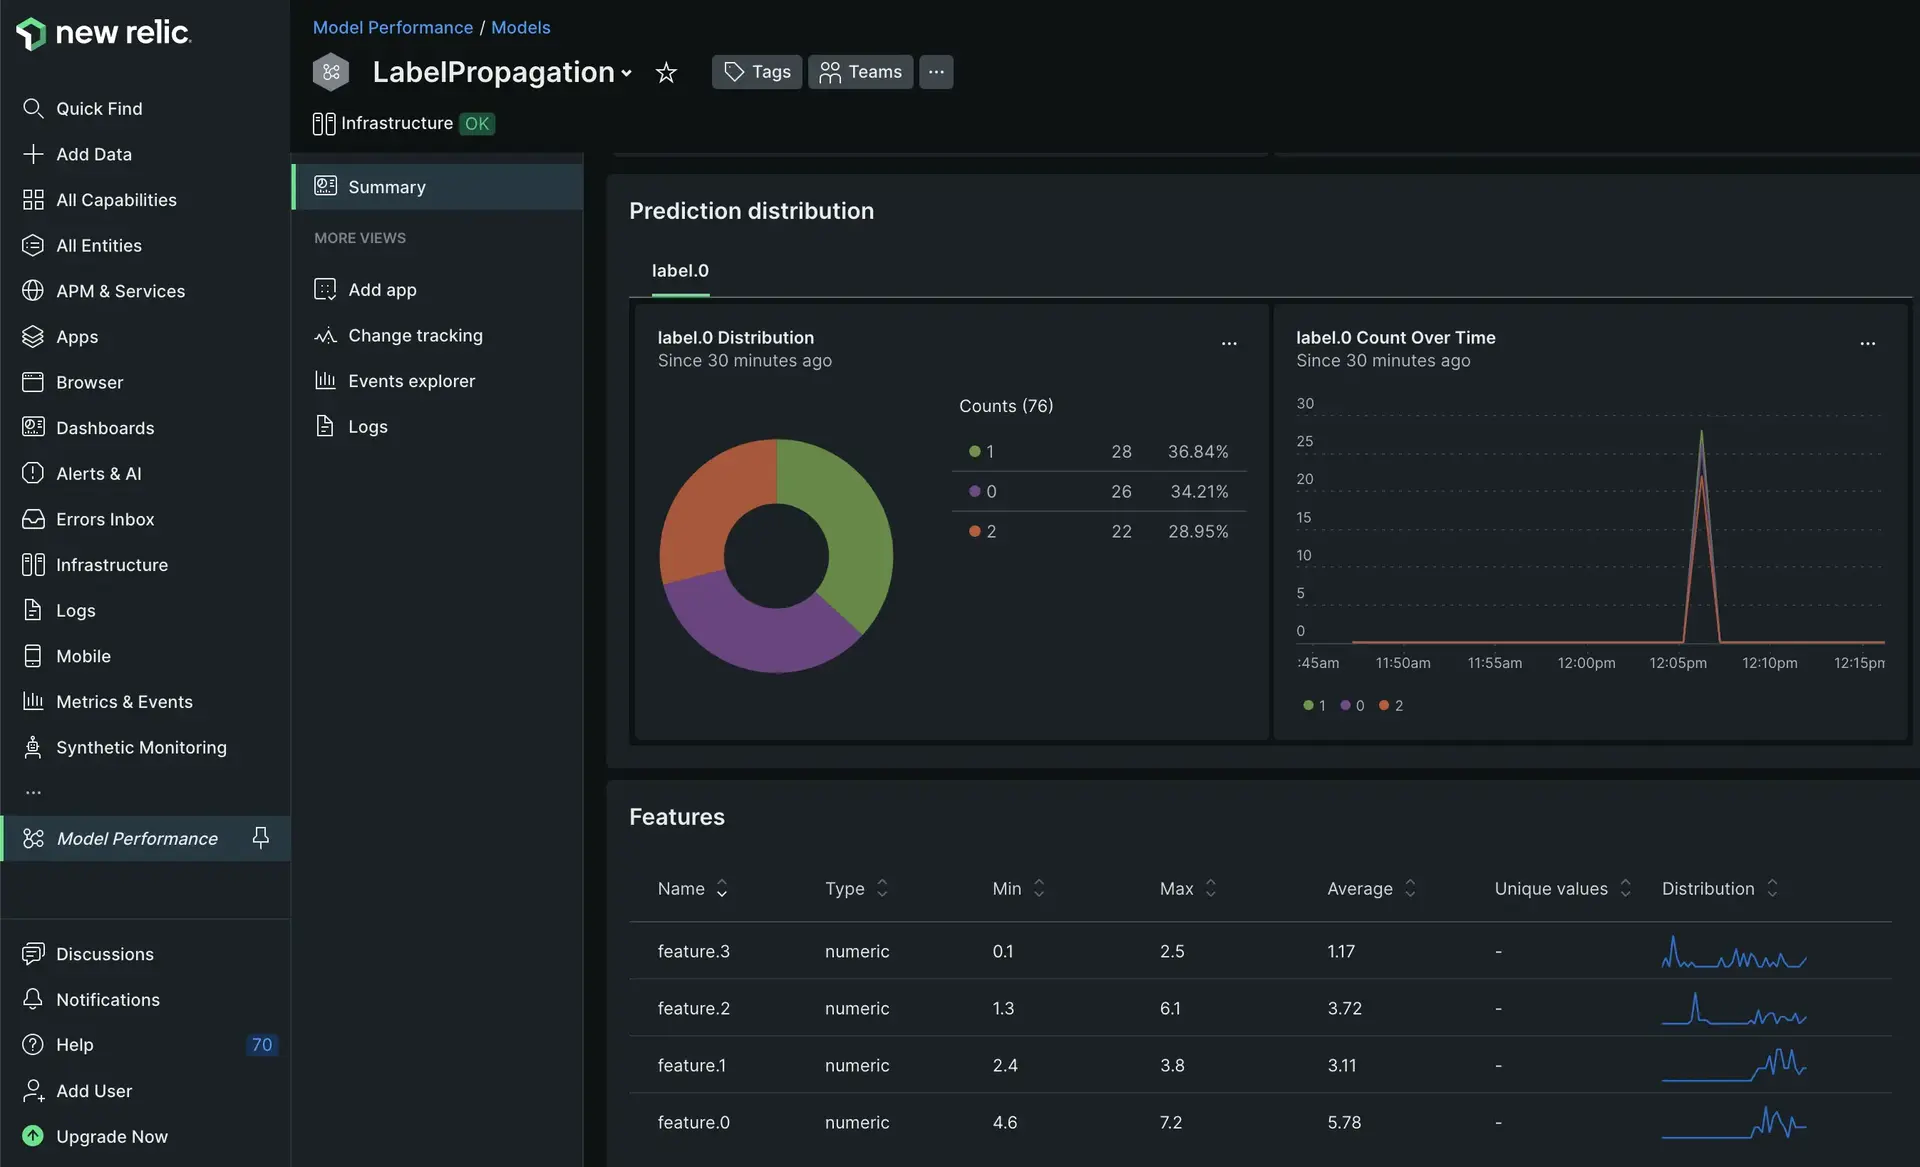Open Synthetic Monitoring panel

141,747
